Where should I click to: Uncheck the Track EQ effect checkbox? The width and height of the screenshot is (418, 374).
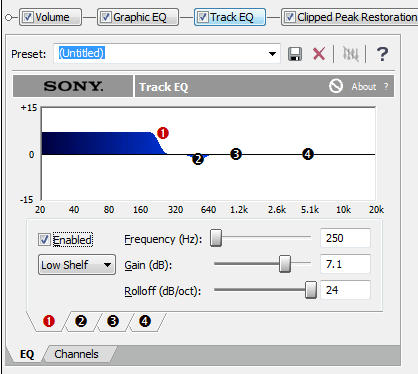[203, 17]
